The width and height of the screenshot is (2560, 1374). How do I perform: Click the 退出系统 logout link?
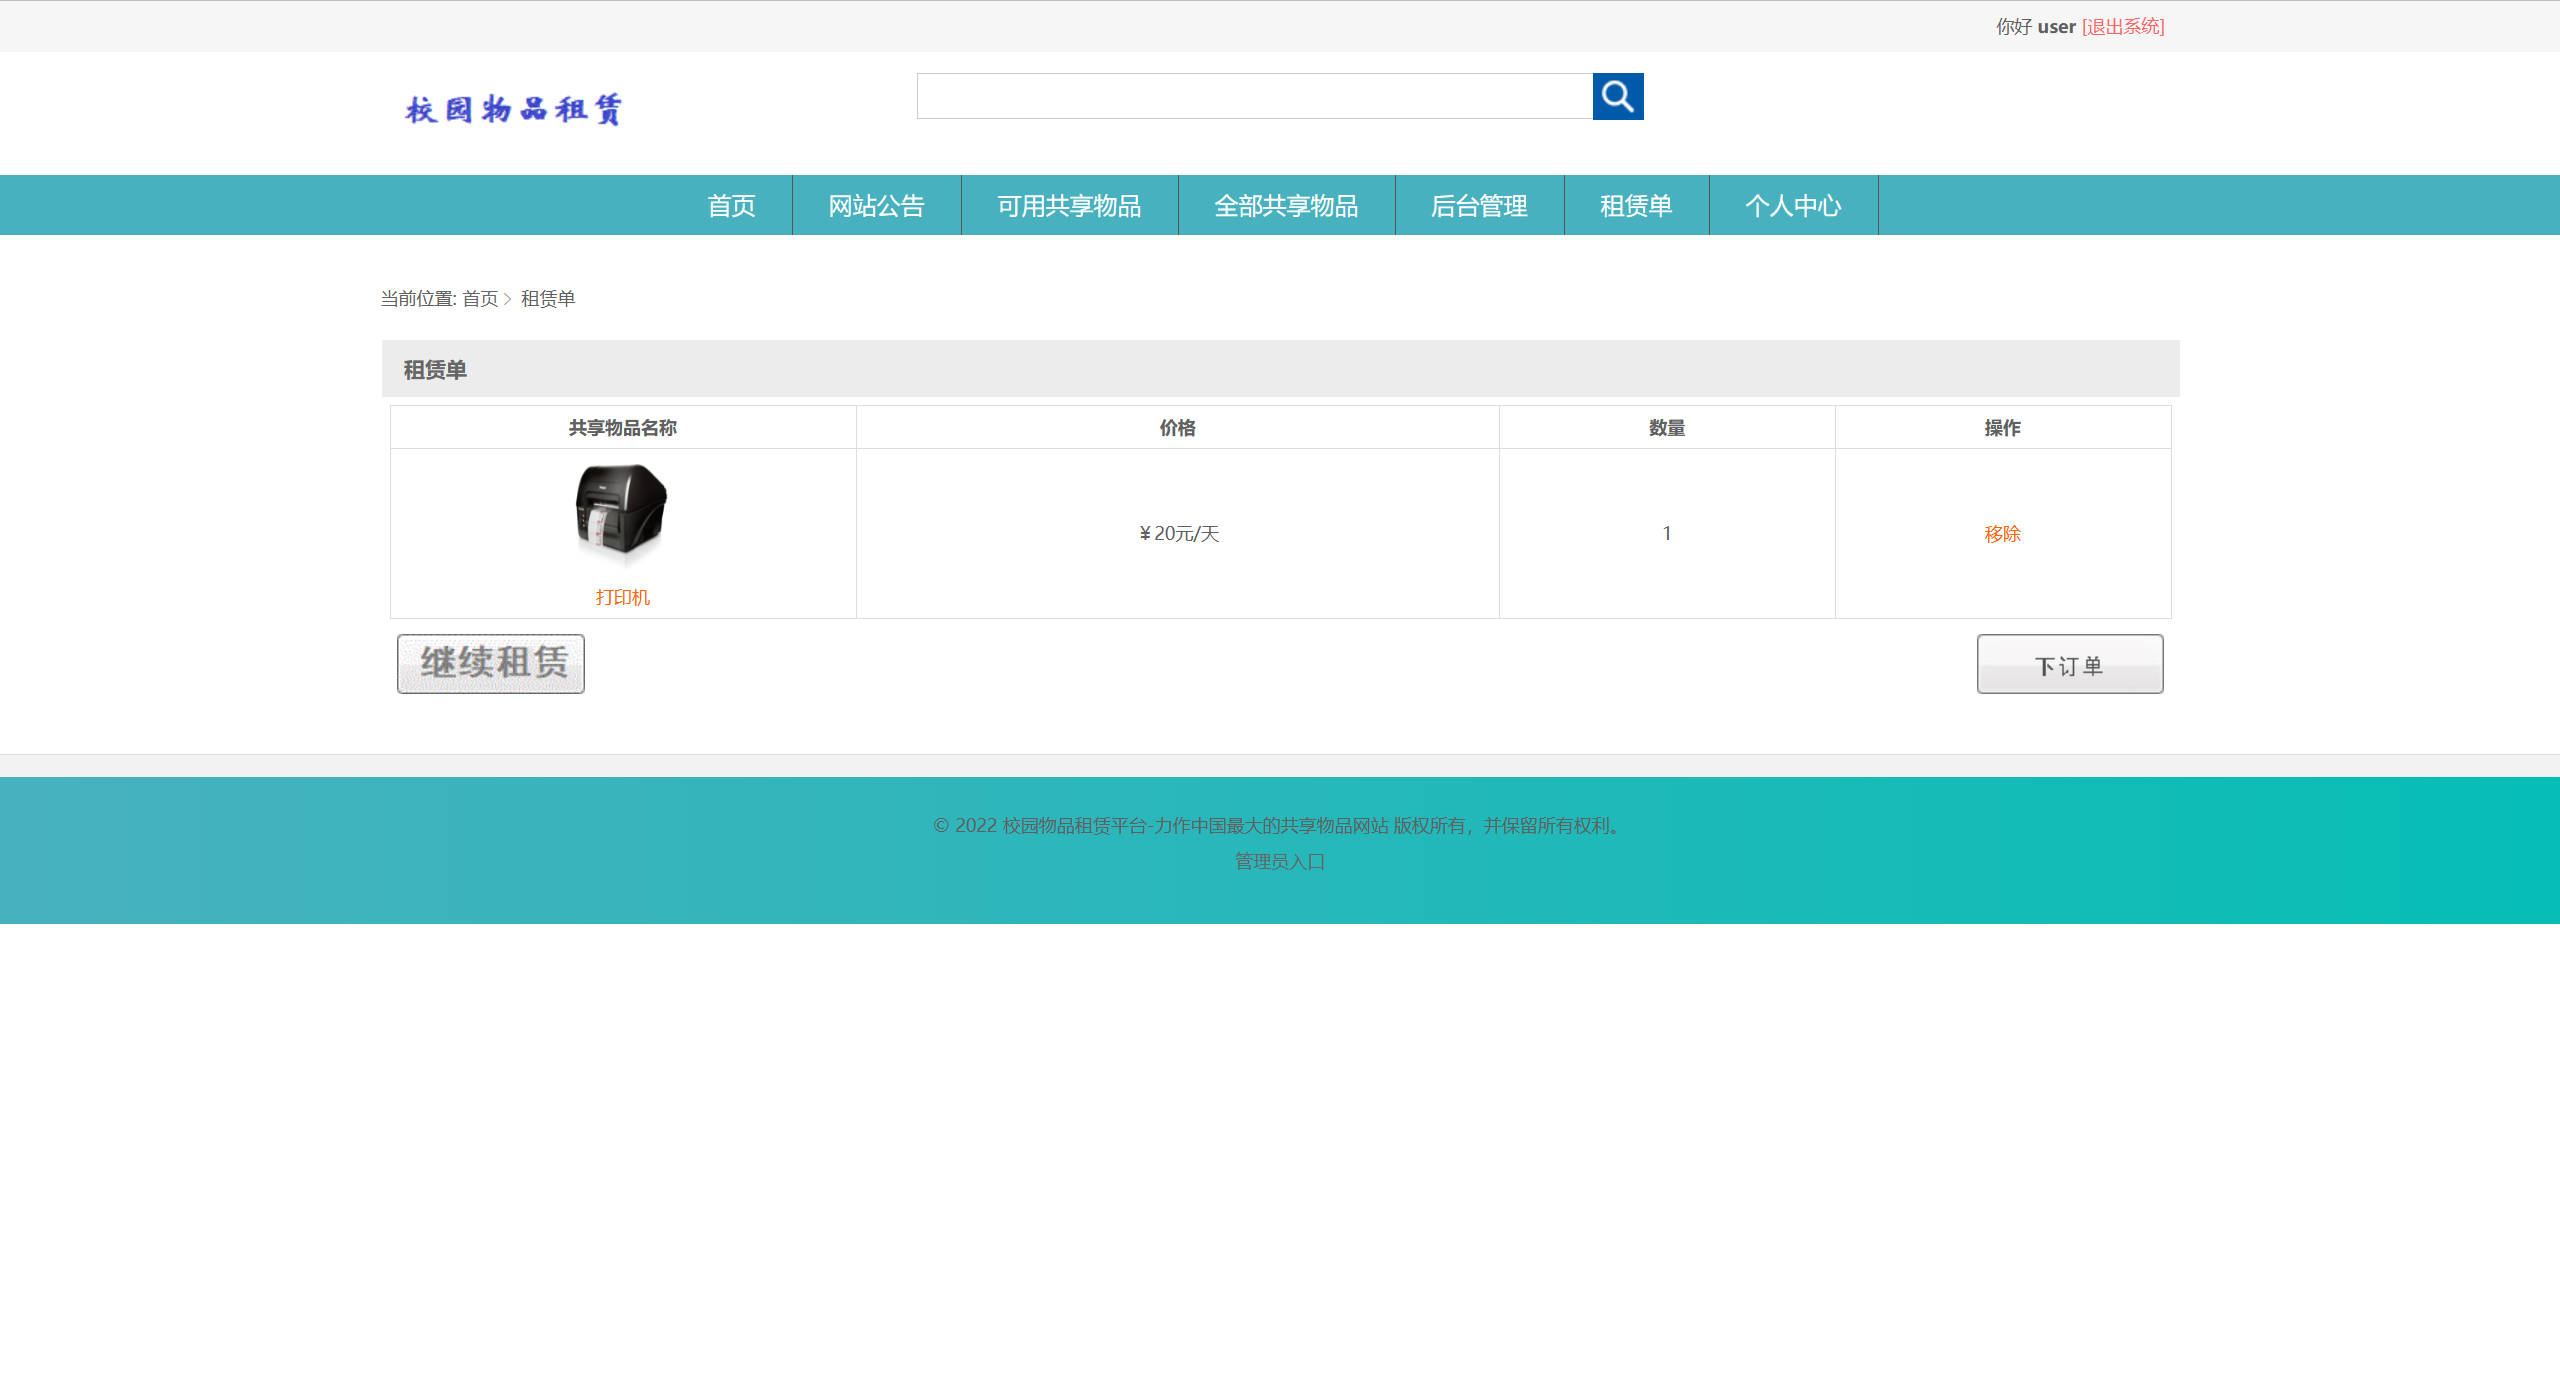pyautogui.click(x=2122, y=27)
